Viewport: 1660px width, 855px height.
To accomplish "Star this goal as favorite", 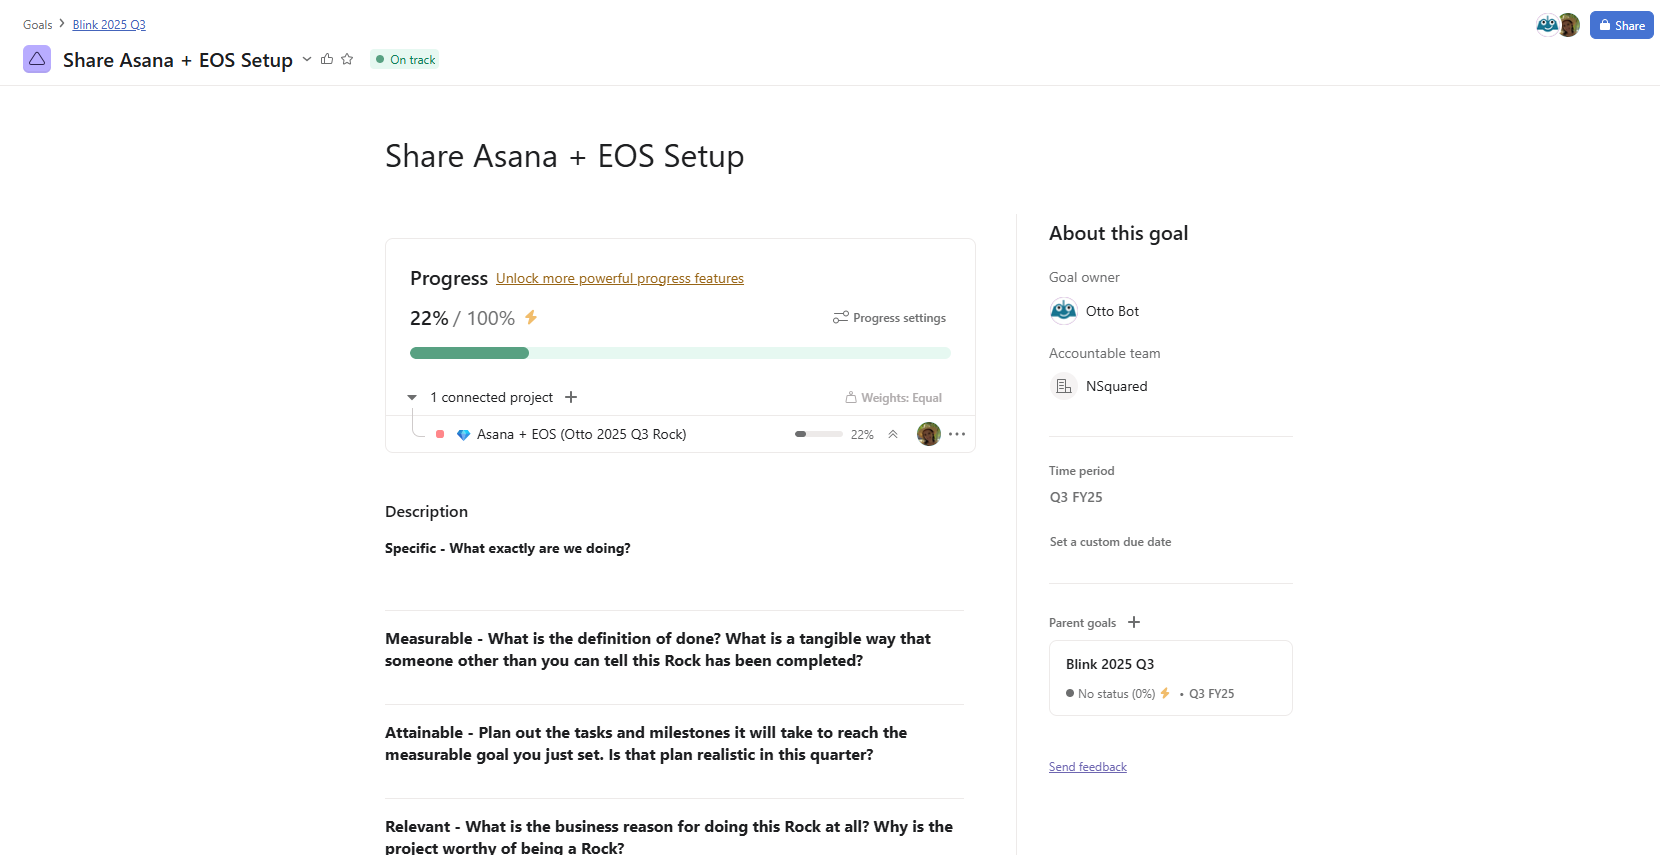I will click(347, 59).
